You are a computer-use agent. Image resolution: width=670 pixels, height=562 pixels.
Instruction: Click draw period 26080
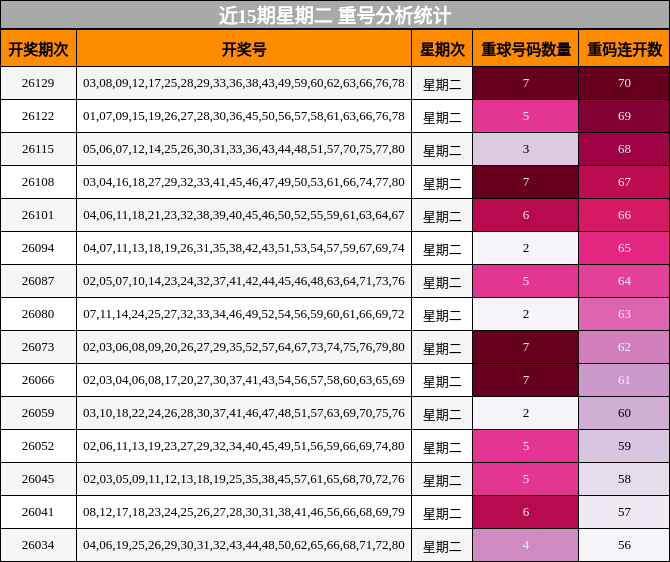tap(38, 314)
